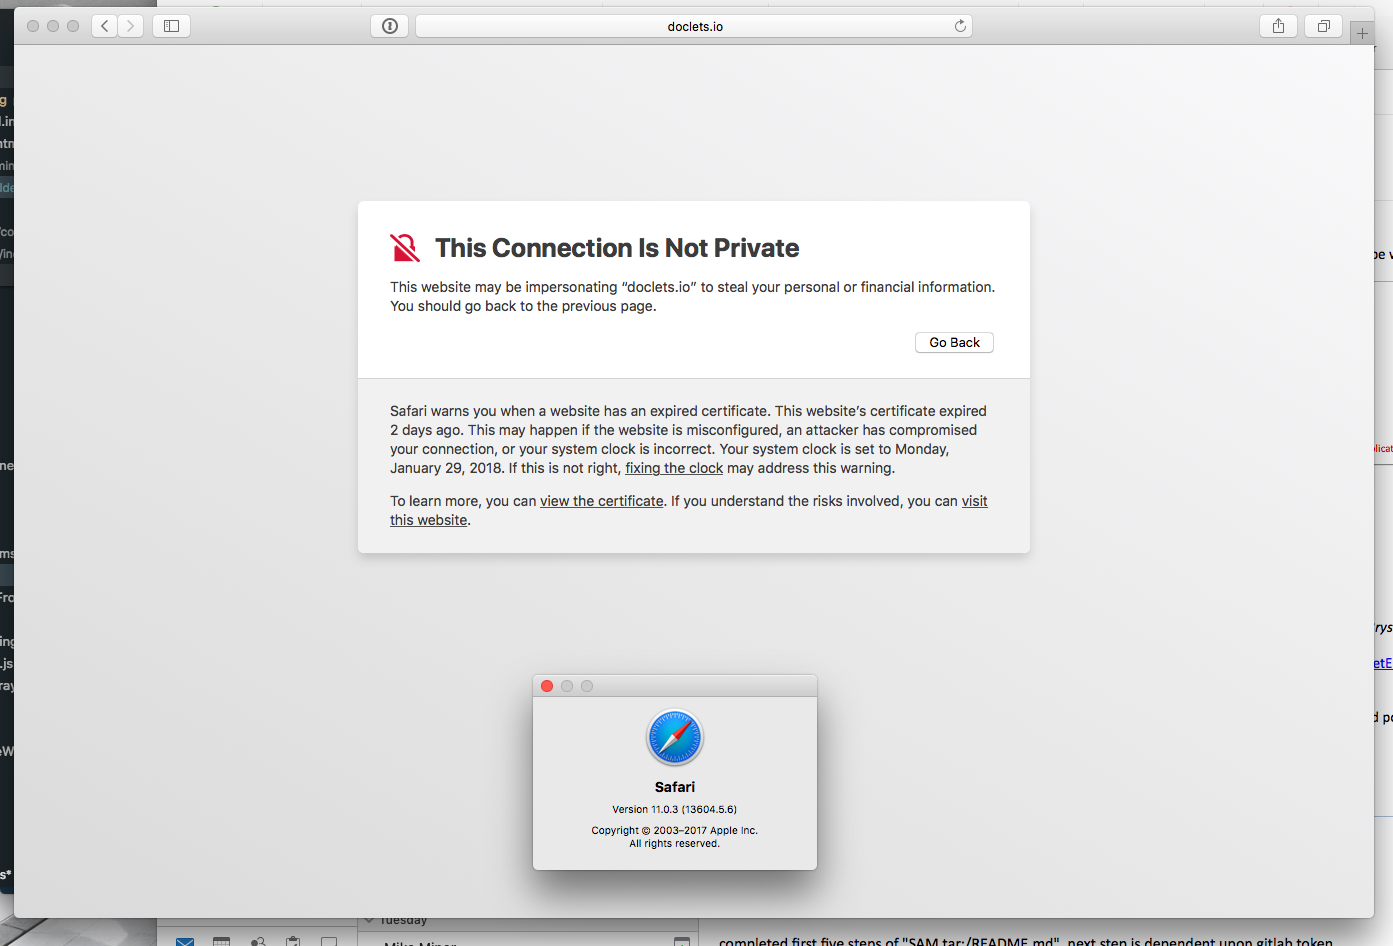Click the doclets.io address bar
This screenshot has height=946, width=1393.
pos(694,26)
